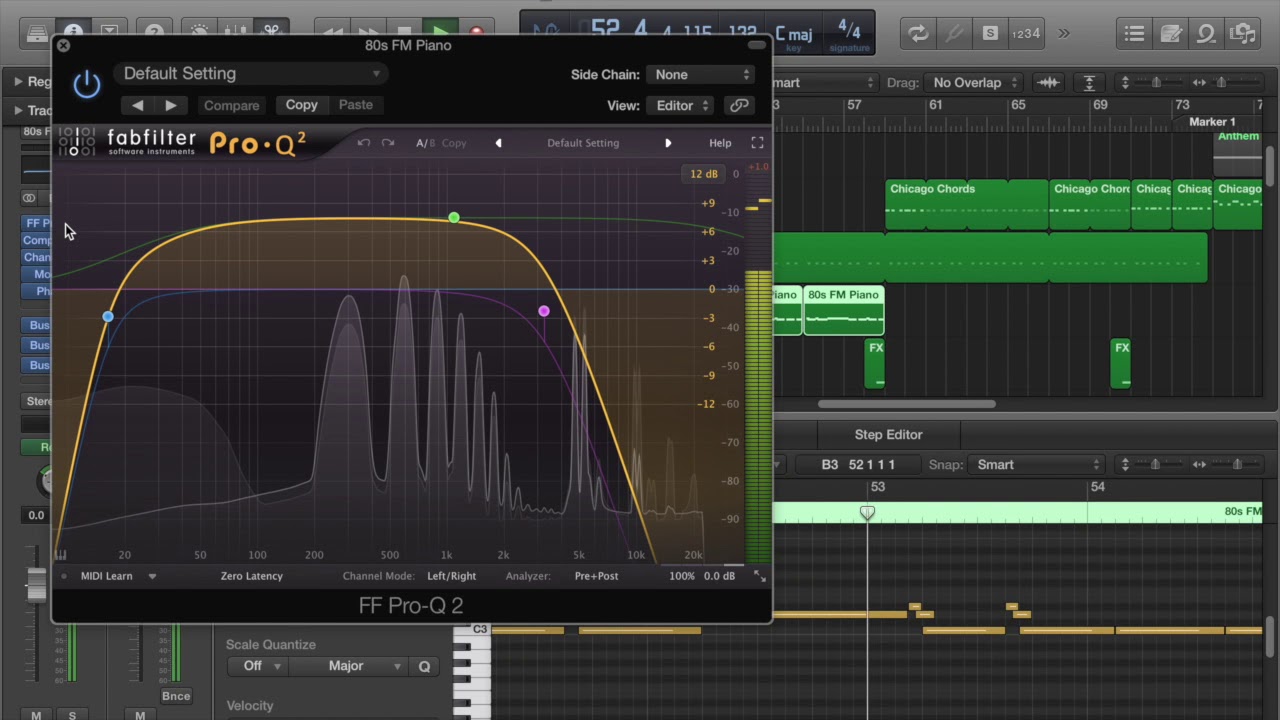Open the loop browser icon
Screen dimensions: 1280x720
(1206, 33)
